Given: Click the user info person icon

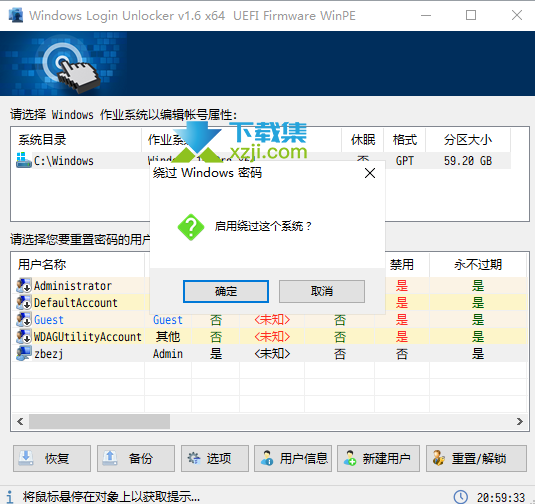Looking at the screenshot, I should [x=267, y=458].
